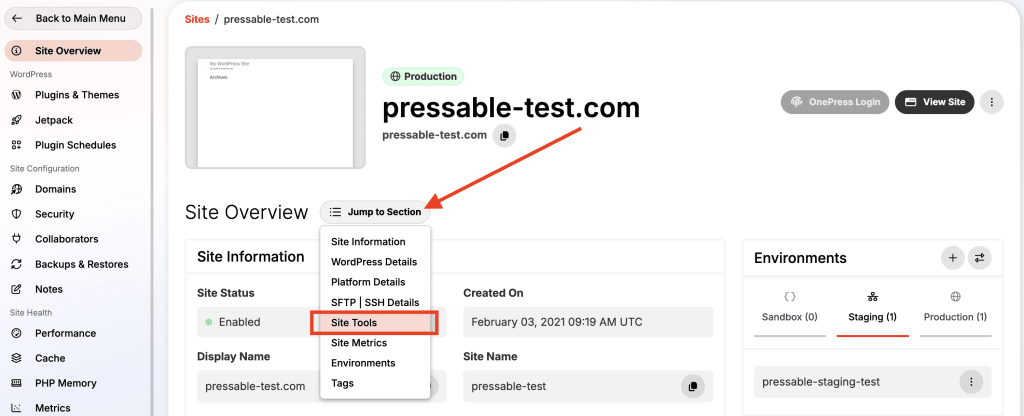The image size is (1024, 416).
Task: Click the sync environments arrows icon
Action: click(x=980, y=258)
